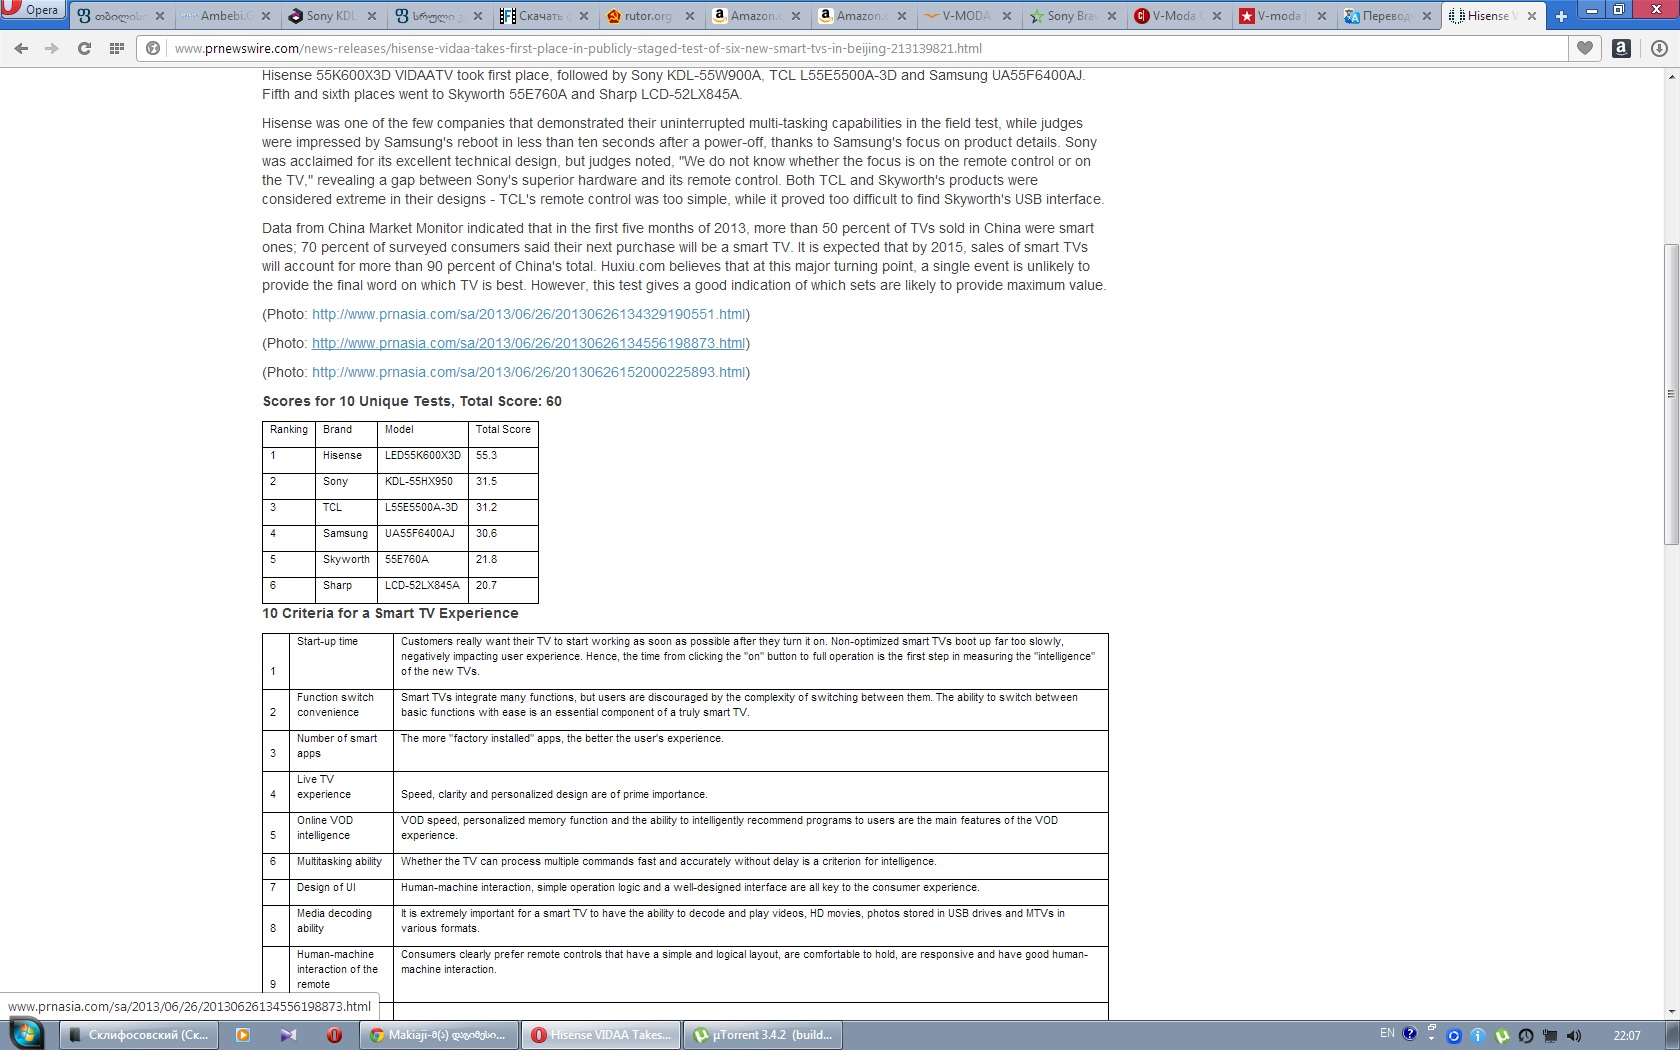Click the '10 Criteria for a Smart TV Experience' heading
The width and height of the screenshot is (1680, 1050).
pos(390,613)
